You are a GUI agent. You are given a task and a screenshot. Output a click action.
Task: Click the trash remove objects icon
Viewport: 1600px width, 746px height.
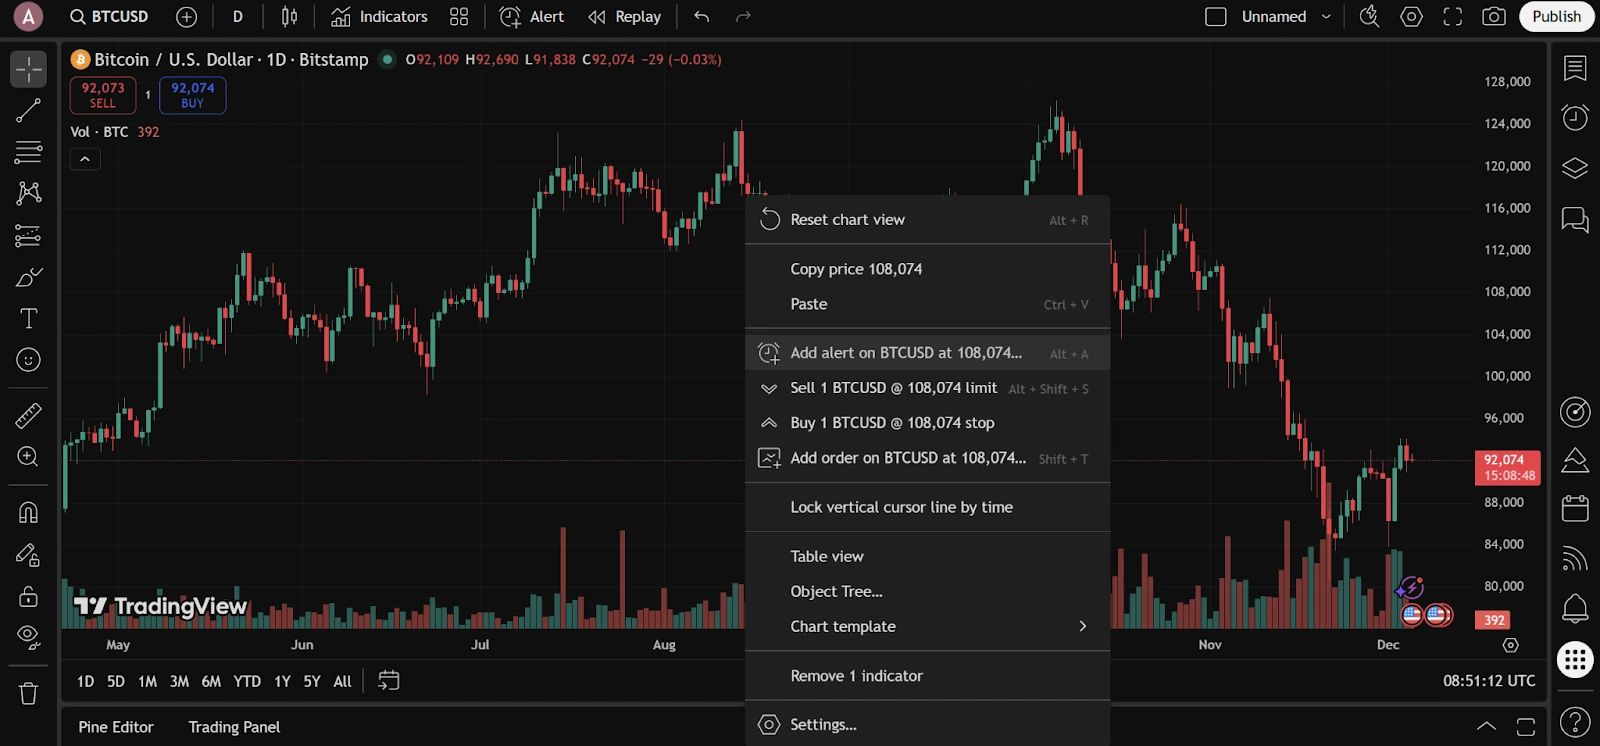(x=28, y=693)
